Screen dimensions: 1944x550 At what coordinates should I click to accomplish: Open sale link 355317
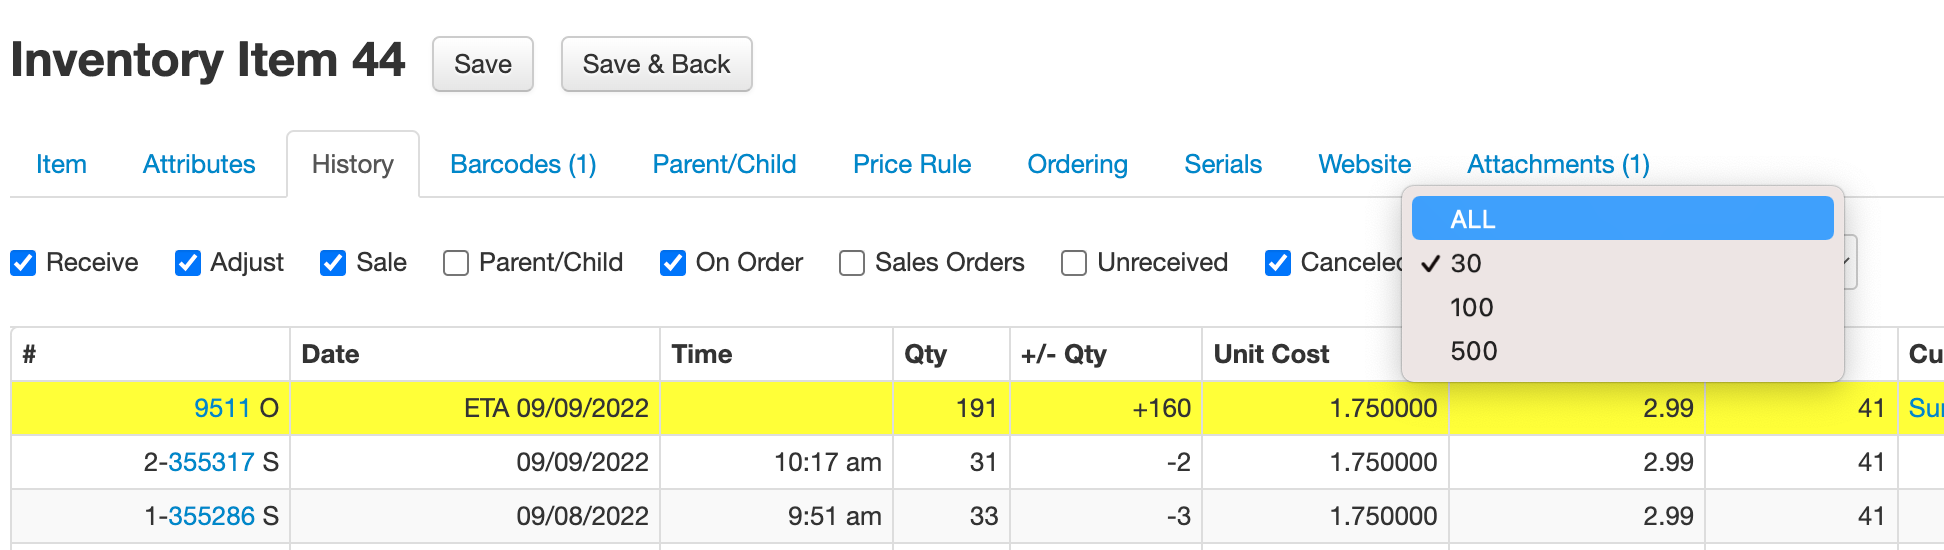[x=211, y=462]
